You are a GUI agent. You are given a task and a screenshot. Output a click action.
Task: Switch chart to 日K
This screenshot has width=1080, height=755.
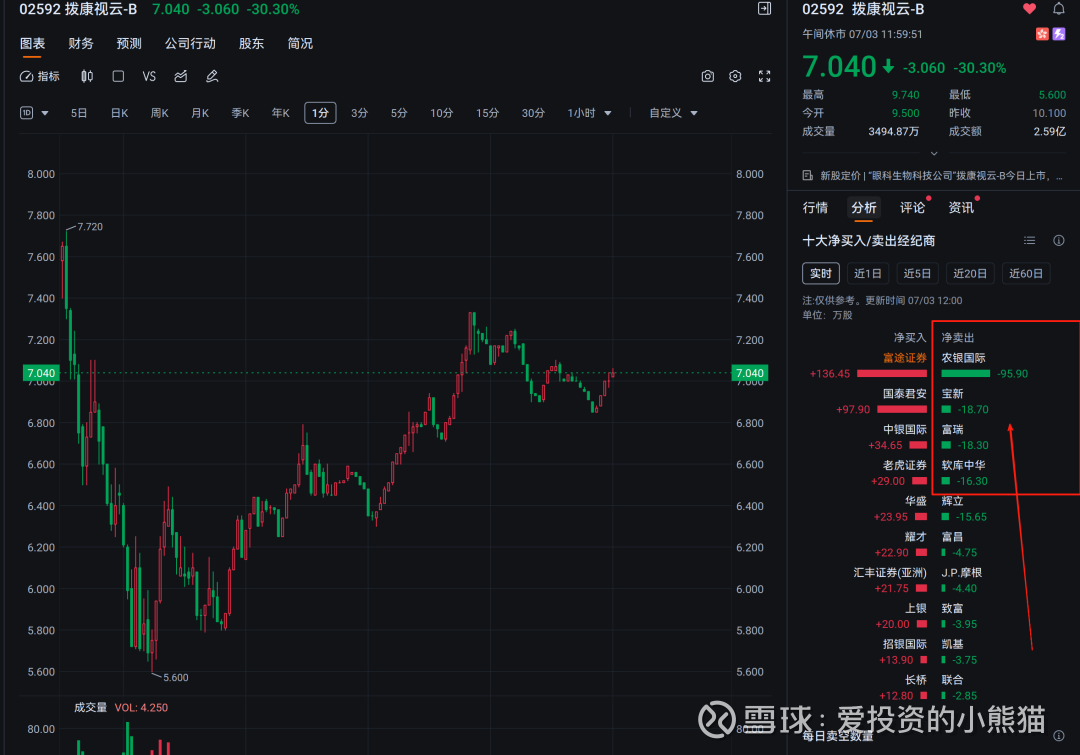119,113
